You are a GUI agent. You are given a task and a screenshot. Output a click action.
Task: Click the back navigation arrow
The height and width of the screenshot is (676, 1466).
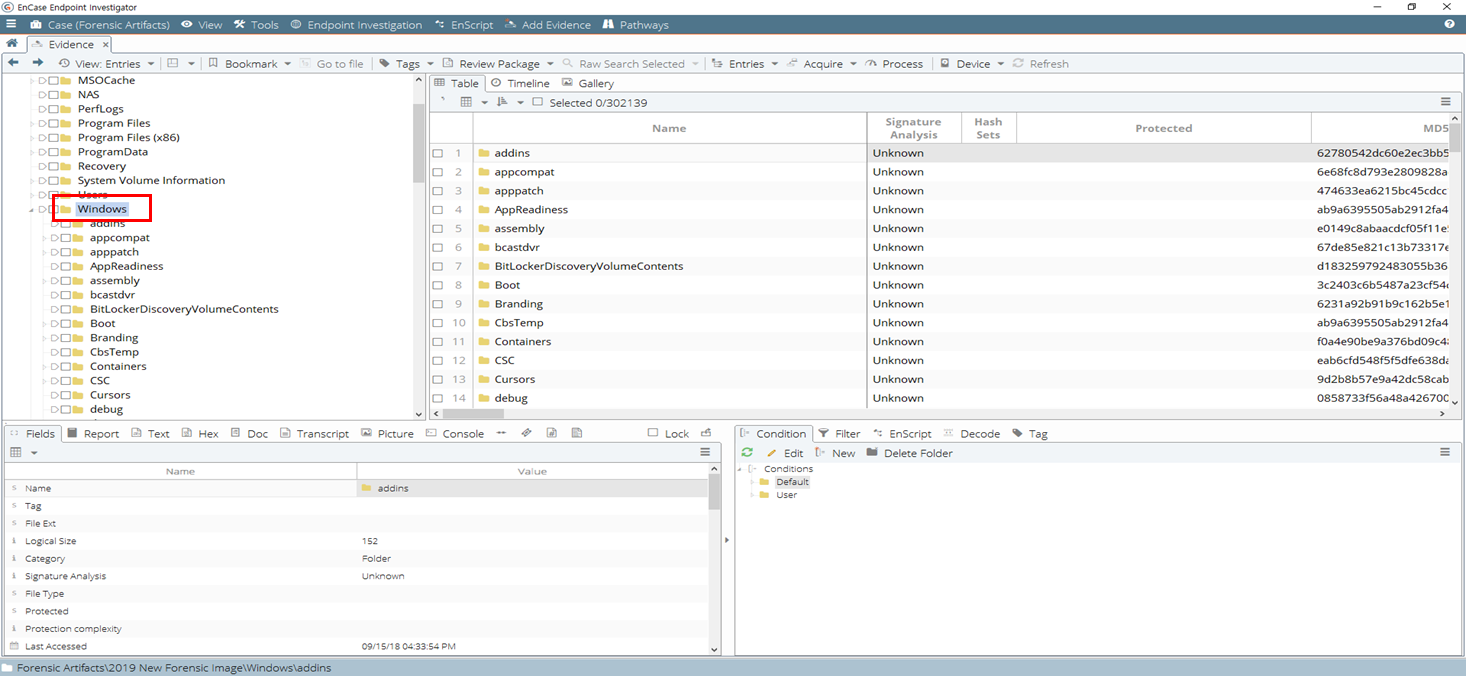(x=13, y=63)
